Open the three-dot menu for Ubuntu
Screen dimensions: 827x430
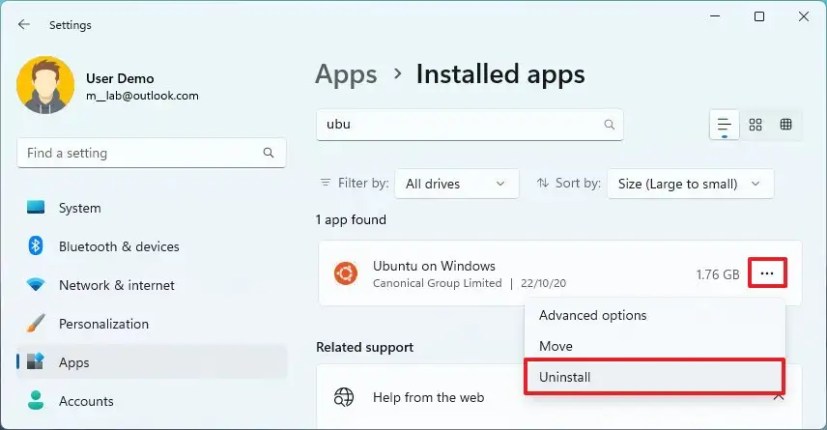pos(767,273)
